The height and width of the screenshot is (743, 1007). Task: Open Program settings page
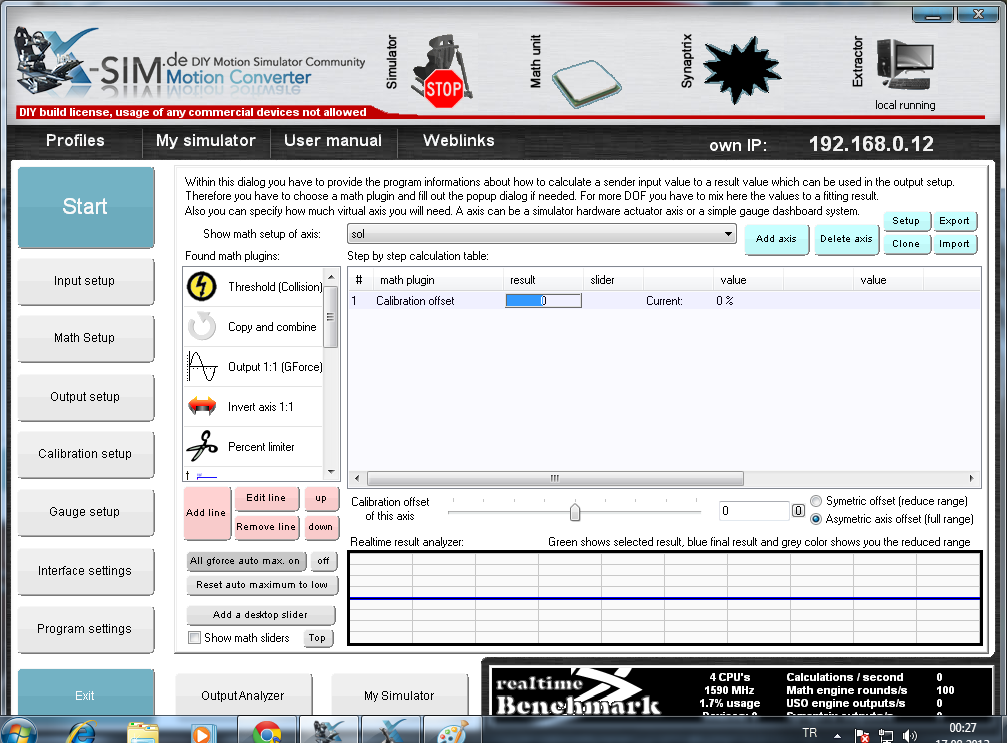[x=85, y=629]
